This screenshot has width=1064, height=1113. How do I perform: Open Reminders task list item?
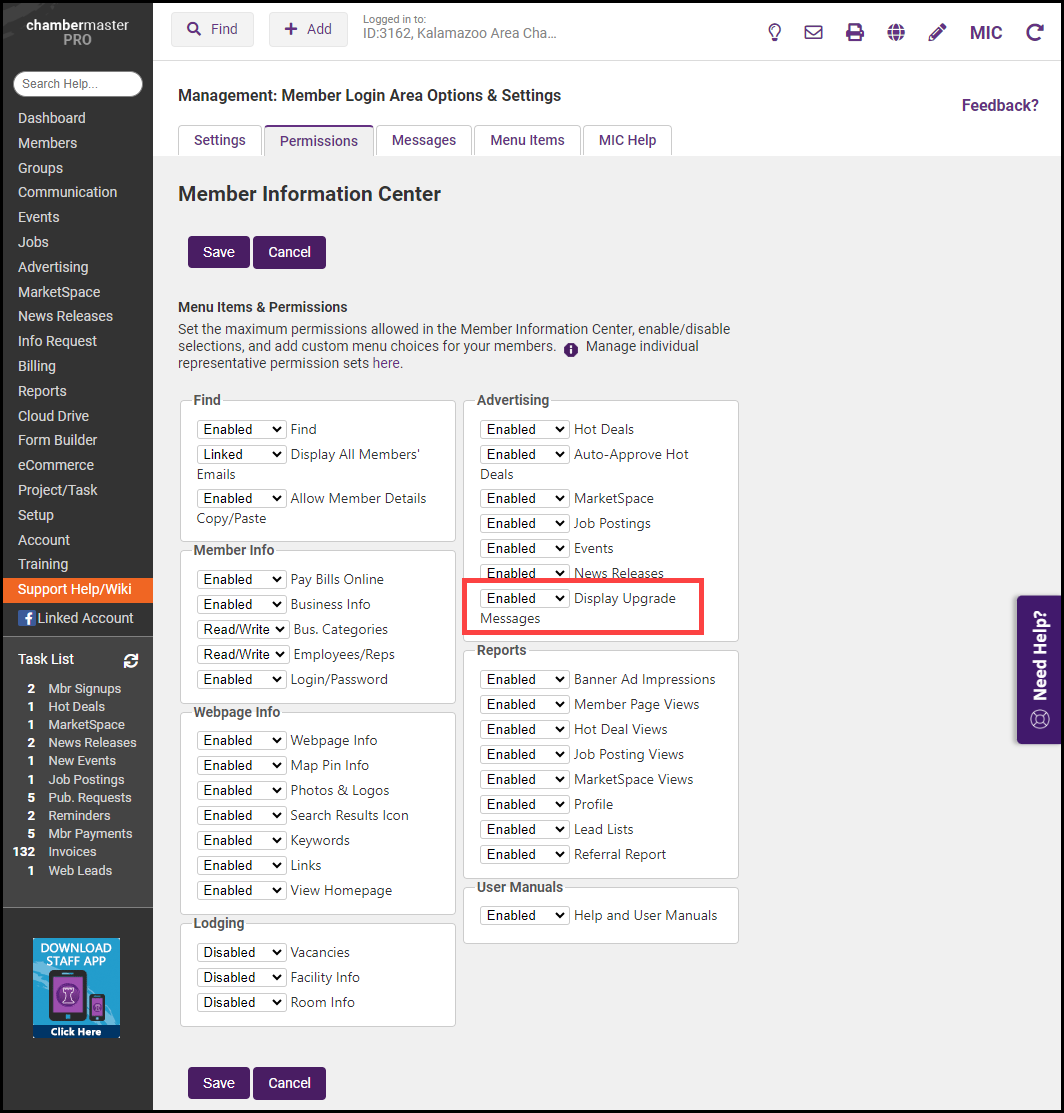pyautogui.click(x=79, y=816)
